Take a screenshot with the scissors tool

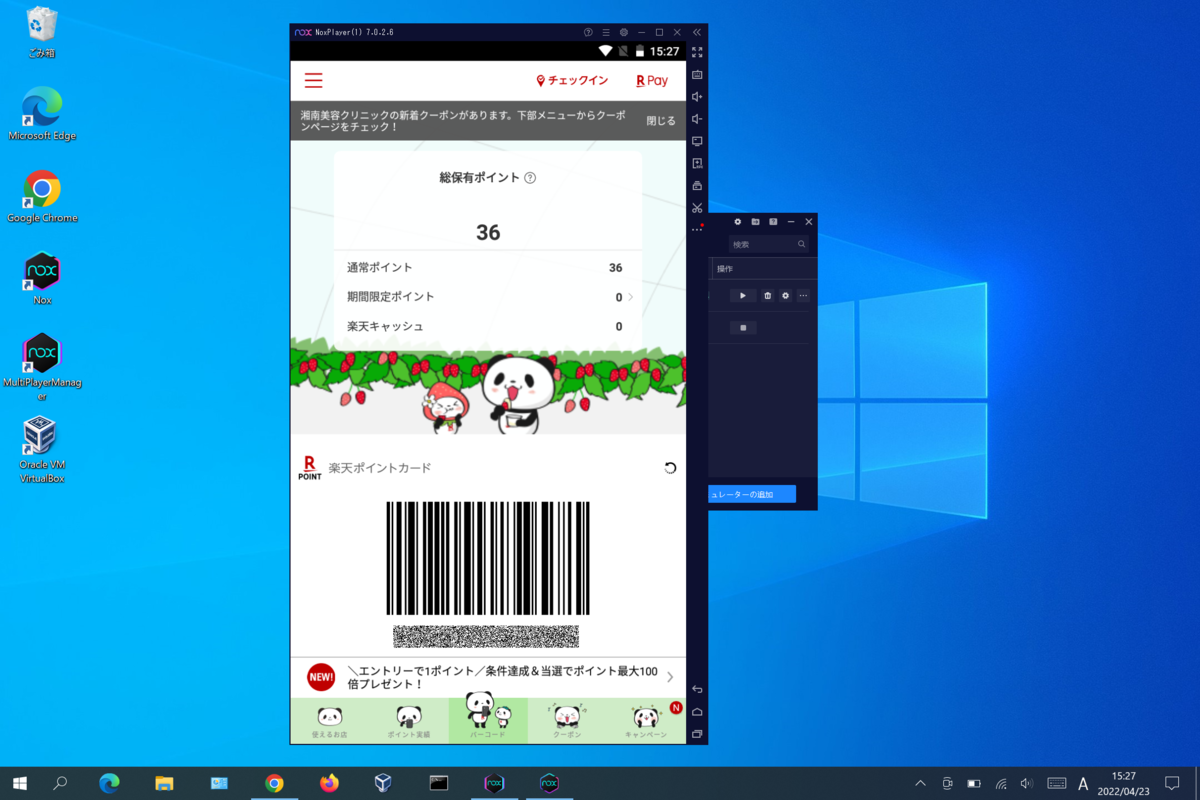pos(697,207)
